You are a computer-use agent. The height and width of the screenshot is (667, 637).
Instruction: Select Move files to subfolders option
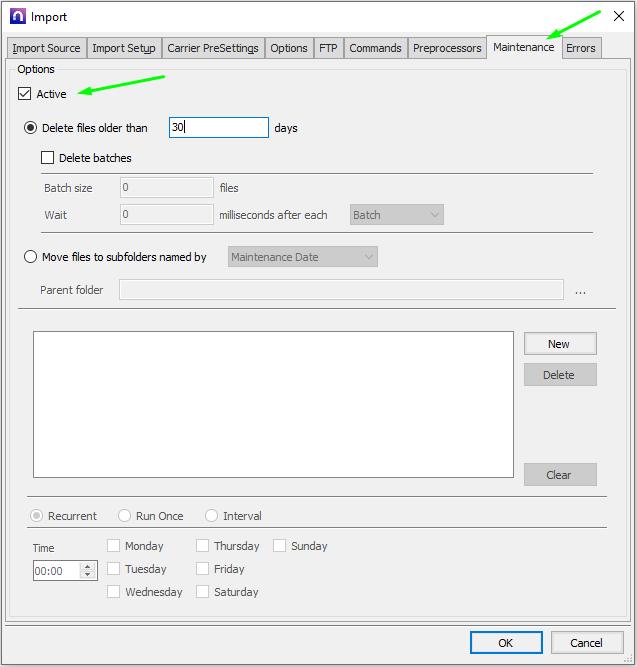pyautogui.click(x=31, y=257)
